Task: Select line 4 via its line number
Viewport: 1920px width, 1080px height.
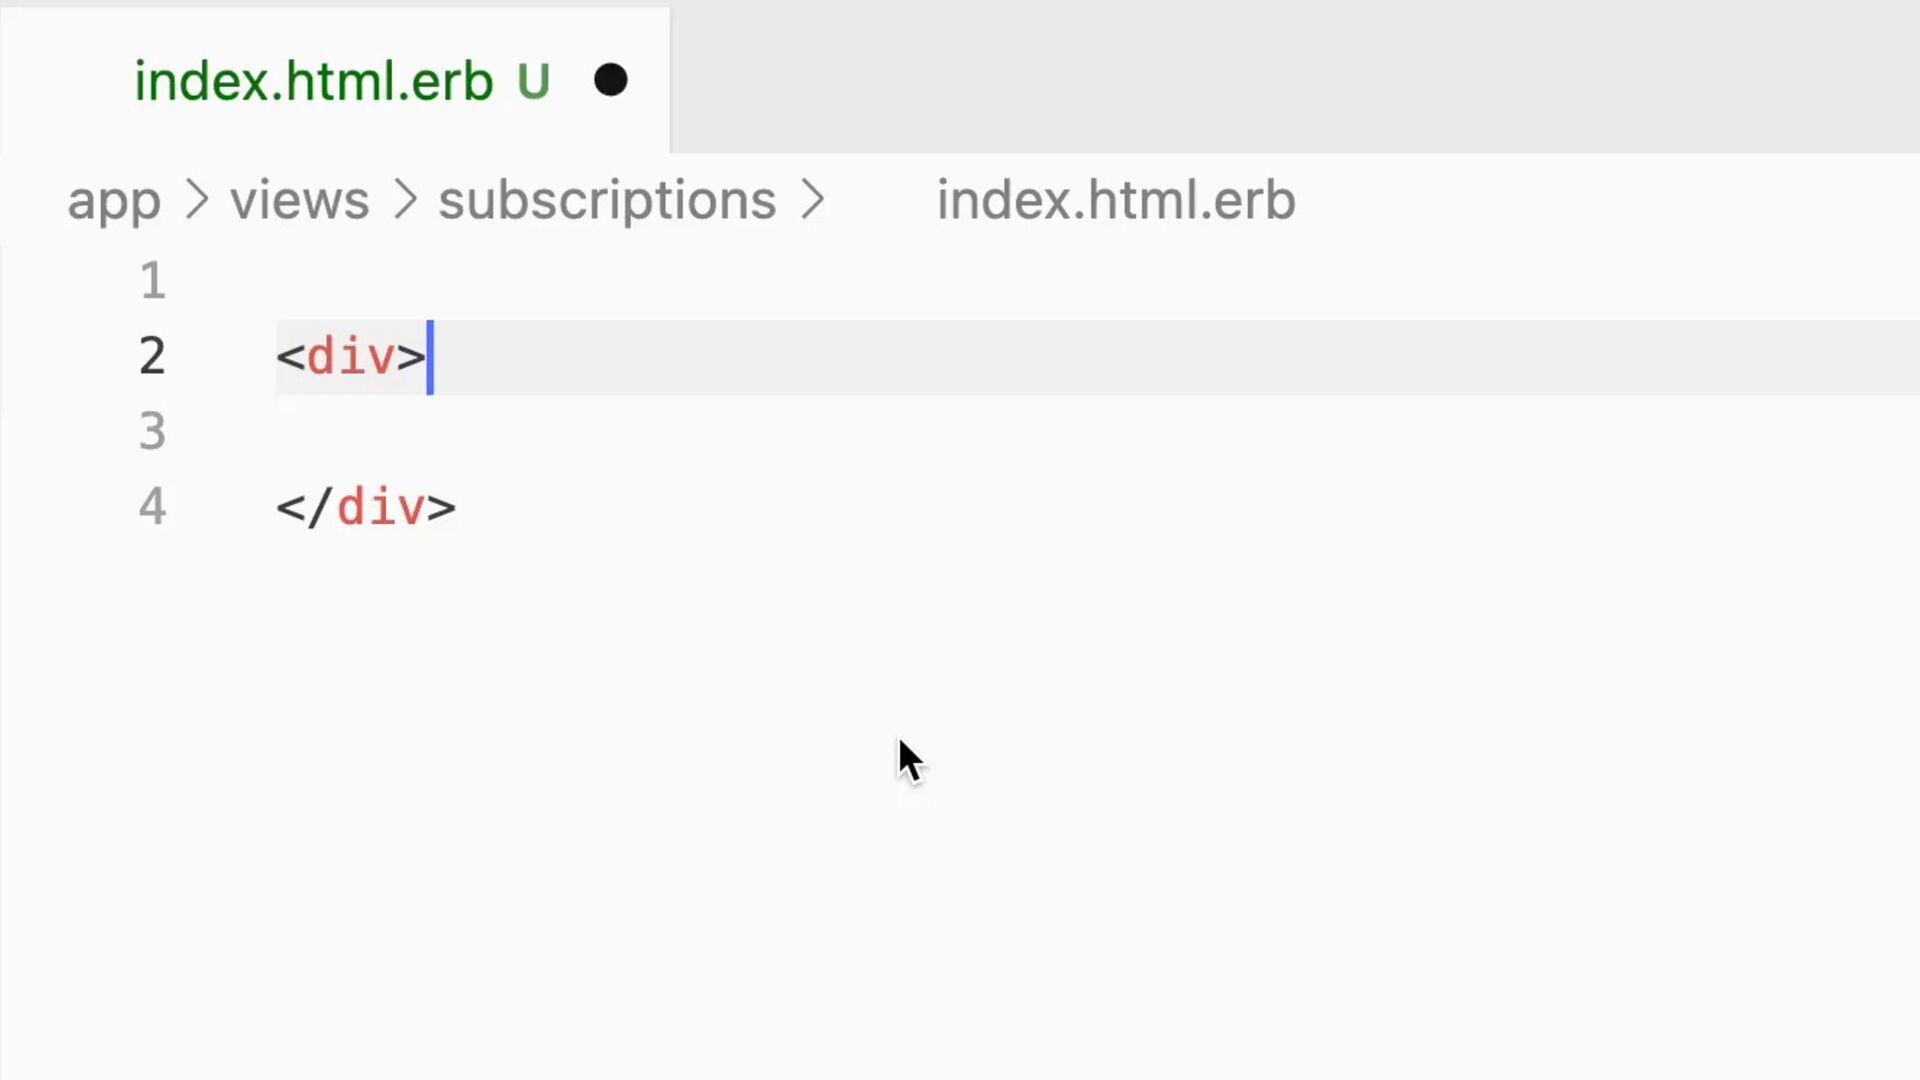Action: click(152, 506)
